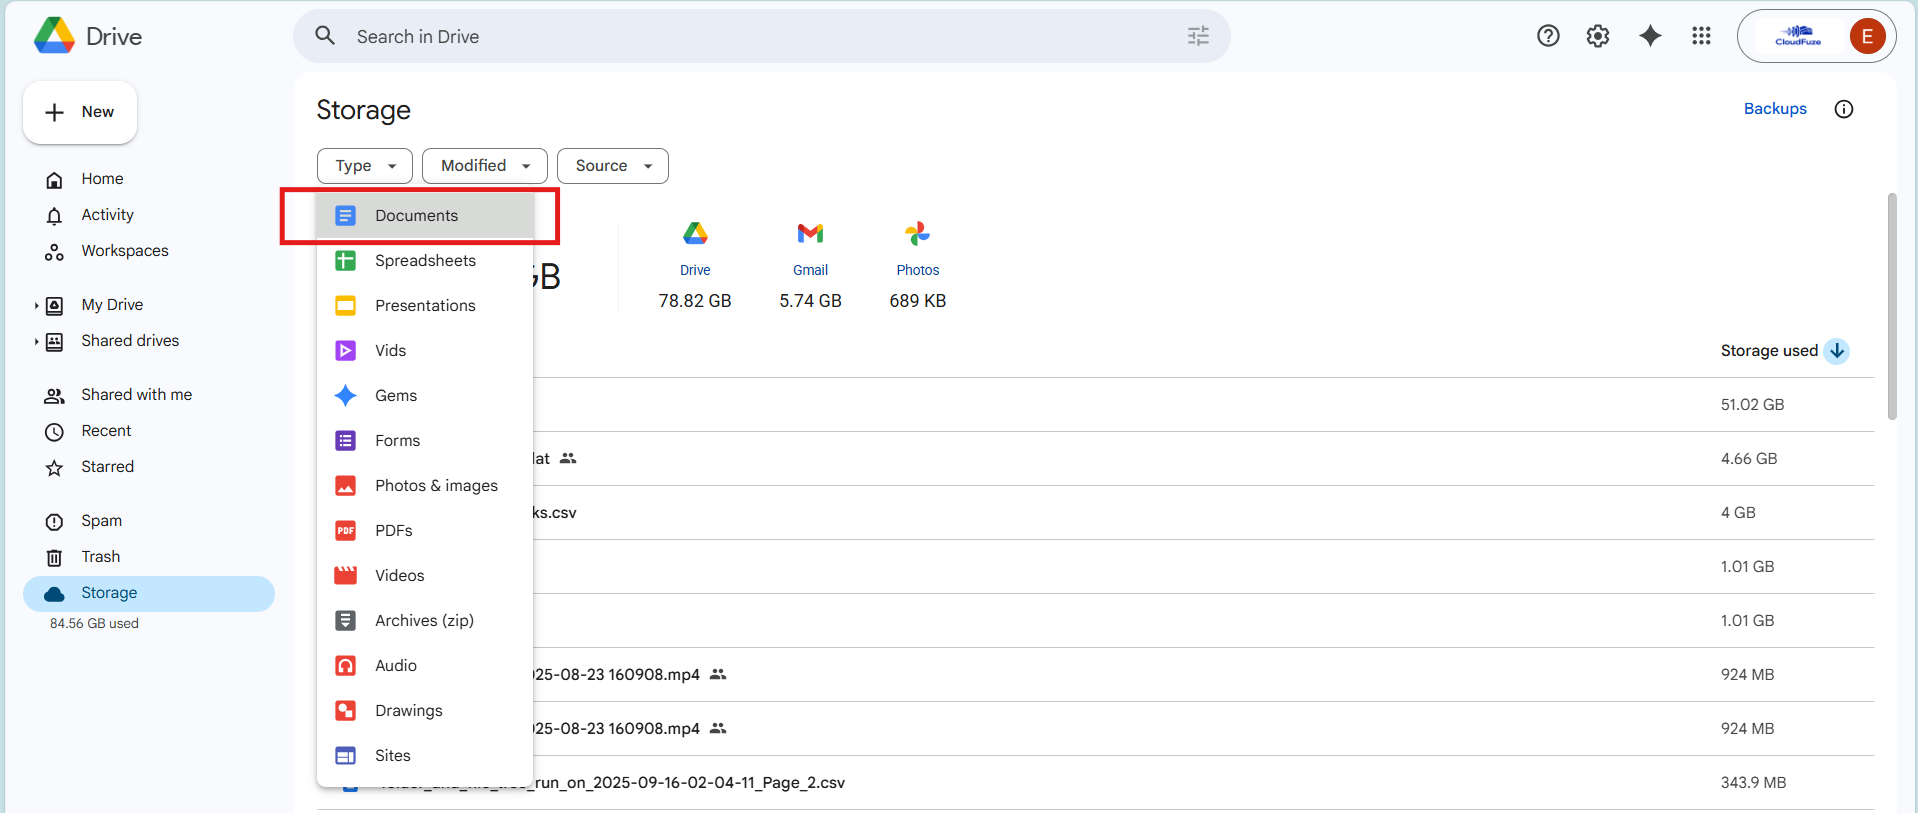Click the Gmail storage icon
The height and width of the screenshot is (813, 1918).
tap(810, 233)
